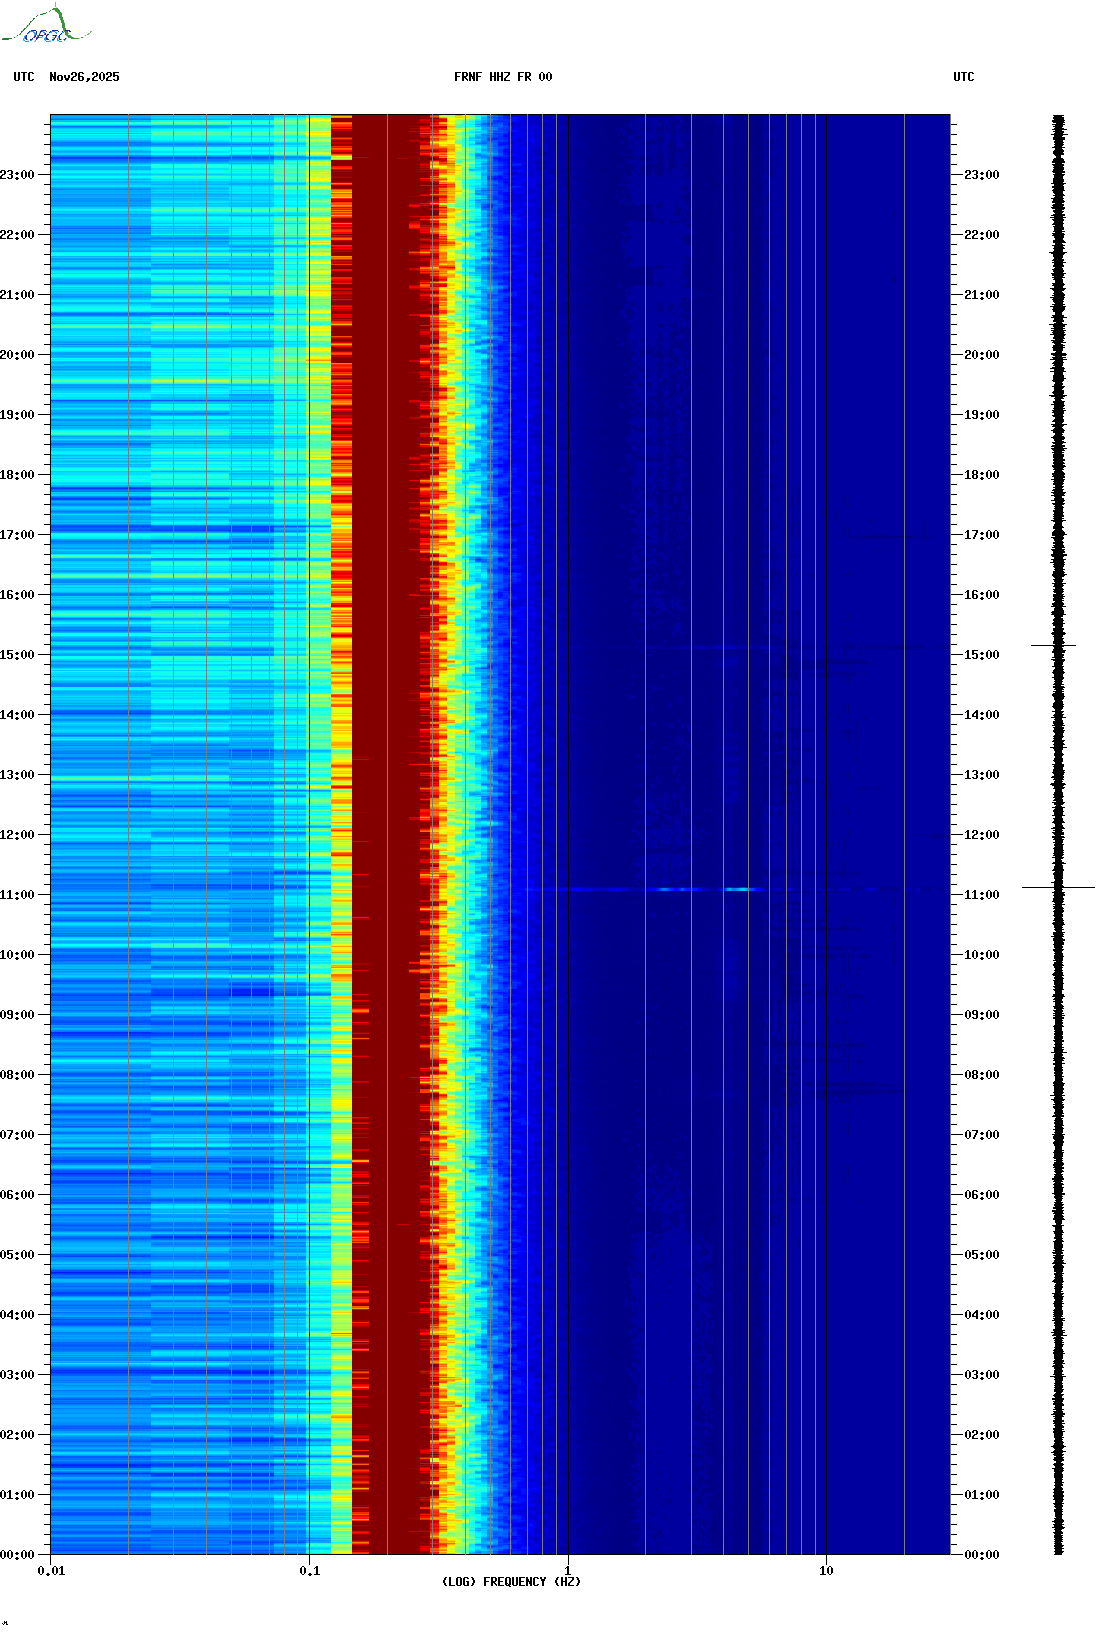Click the UTC label at the top right
1102x1634 pixels.
(x=963, y=77)
